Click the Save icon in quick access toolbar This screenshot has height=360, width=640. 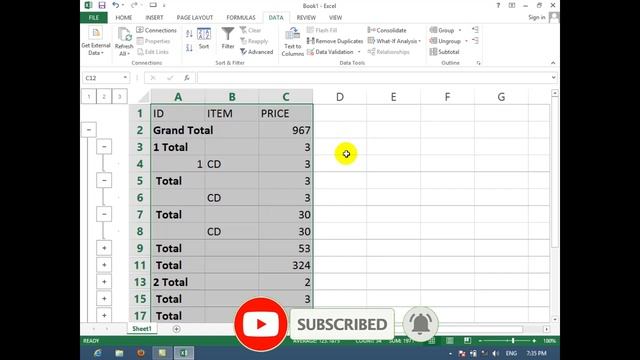102,5
